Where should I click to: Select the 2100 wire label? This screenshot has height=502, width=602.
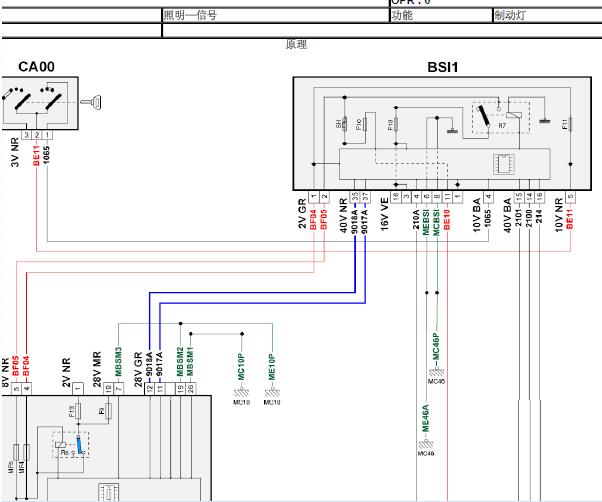click(529, 218)
